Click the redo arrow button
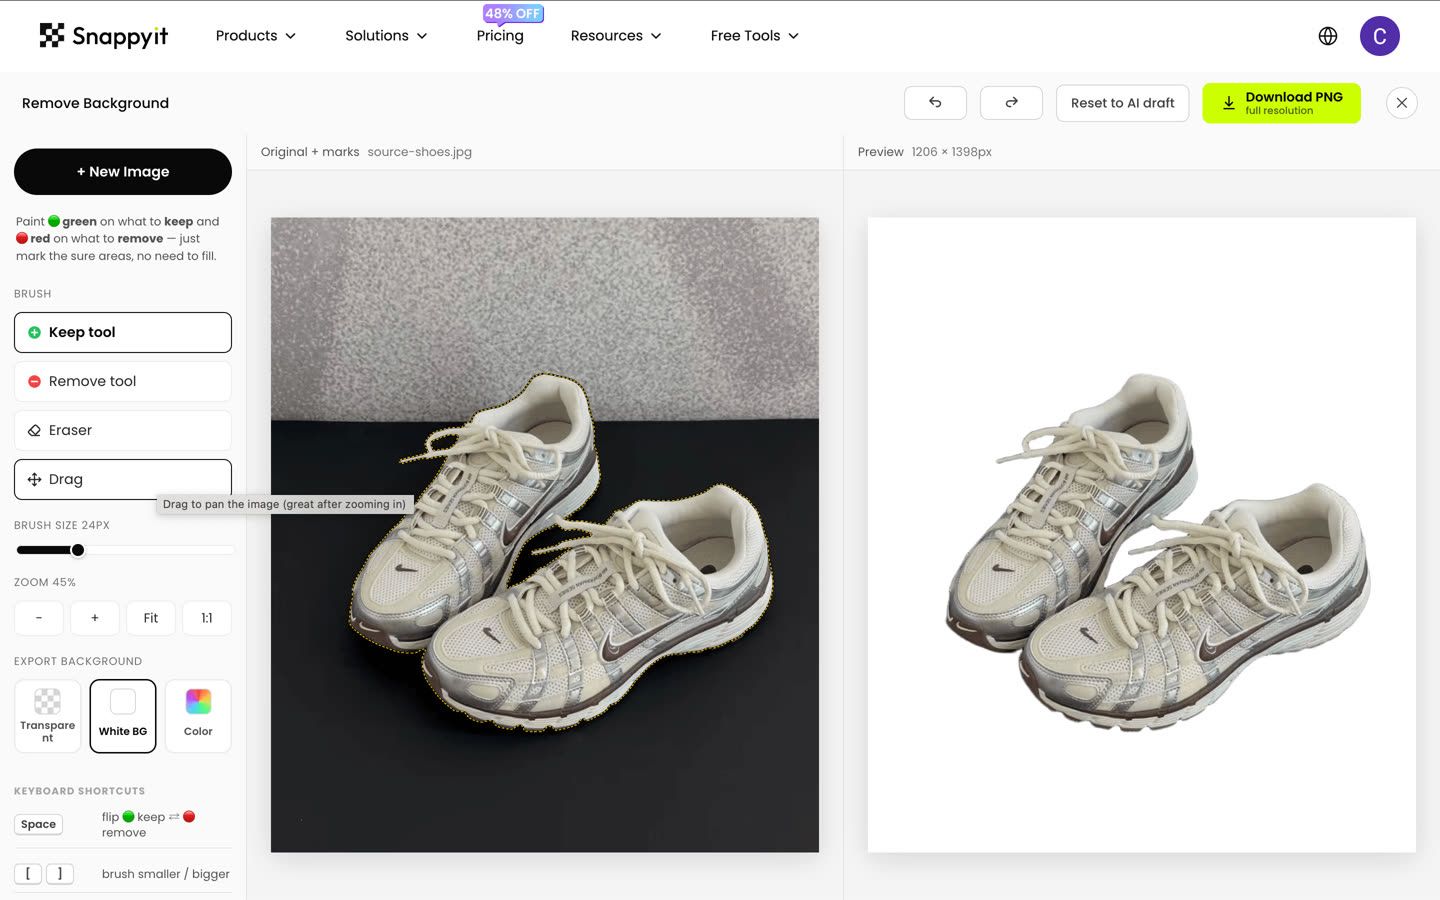The image size is (1440, 900). 1011,103
